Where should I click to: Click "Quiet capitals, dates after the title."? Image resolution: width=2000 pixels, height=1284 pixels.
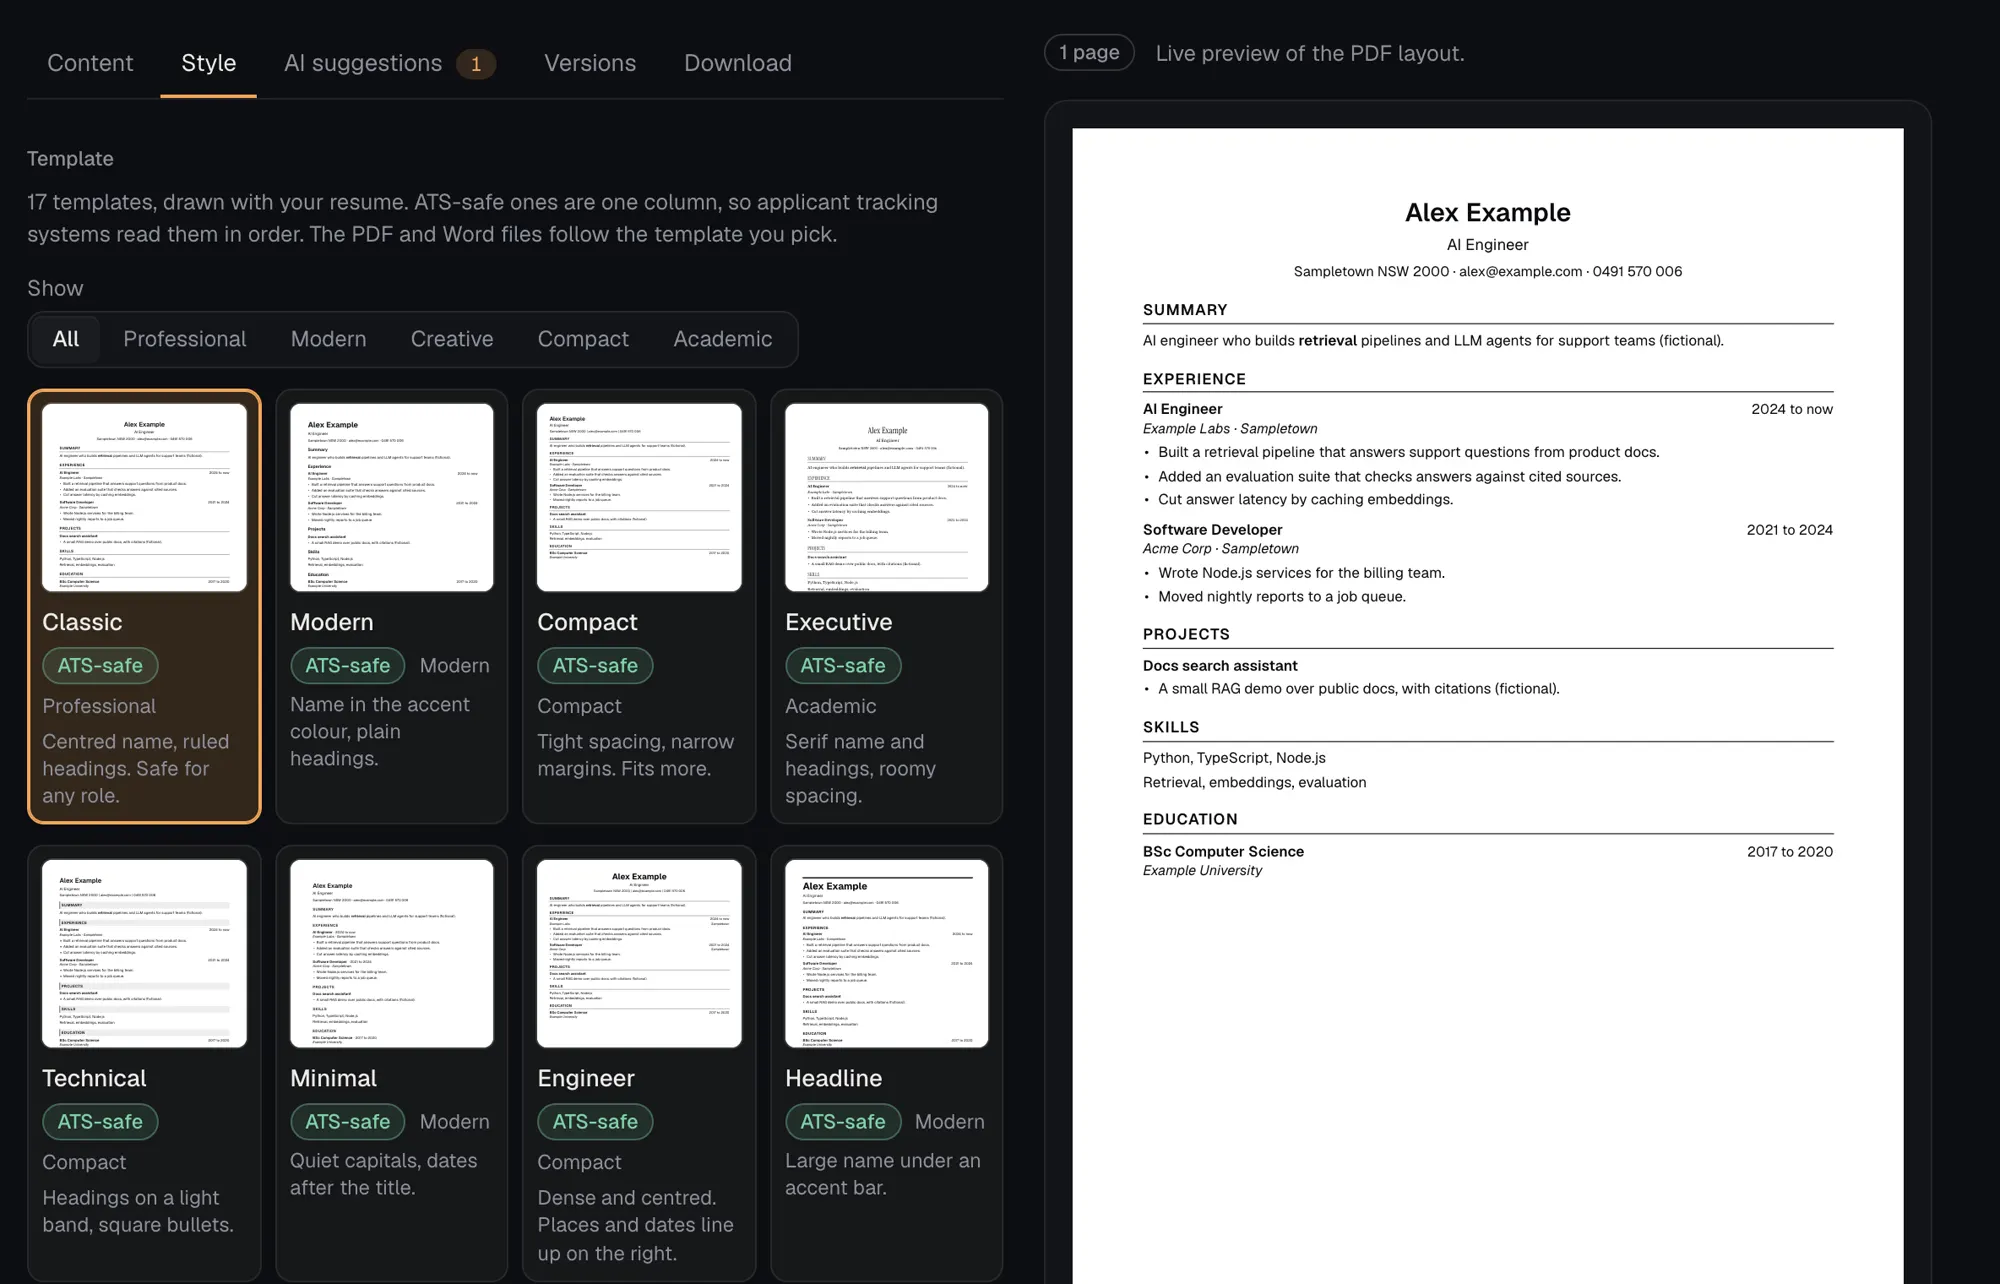[x=383, y=1174]
